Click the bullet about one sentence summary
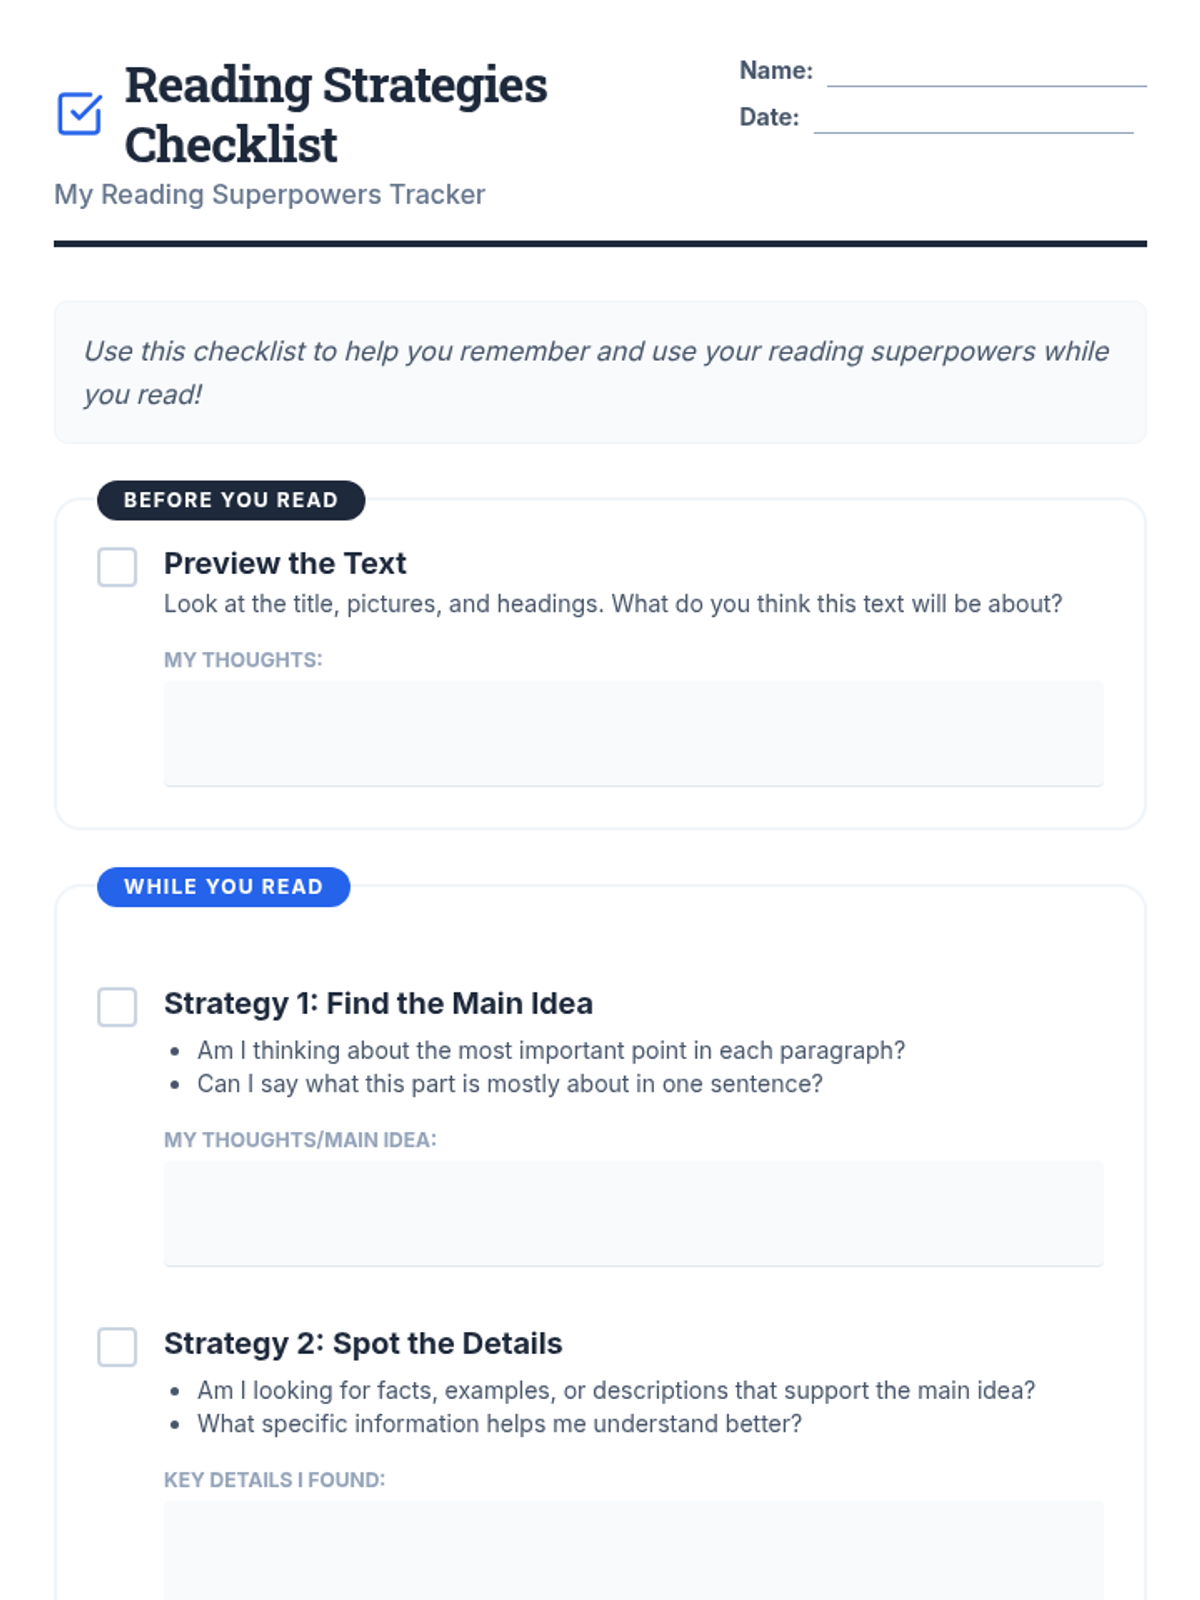 click(510, 1084)
